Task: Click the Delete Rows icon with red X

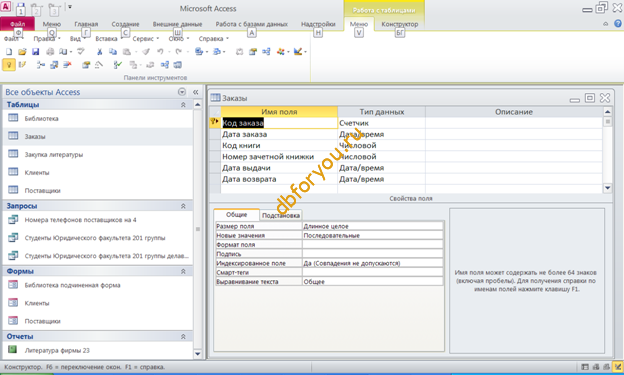Action: click(x=67, y=65)
